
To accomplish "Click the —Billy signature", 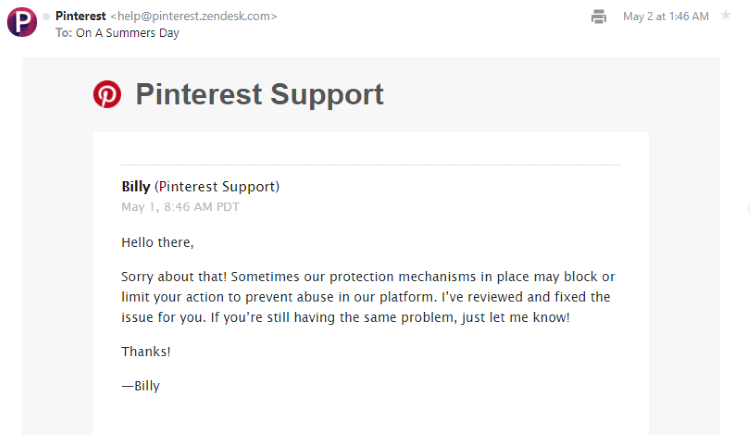I will click(x=141, y=386).
